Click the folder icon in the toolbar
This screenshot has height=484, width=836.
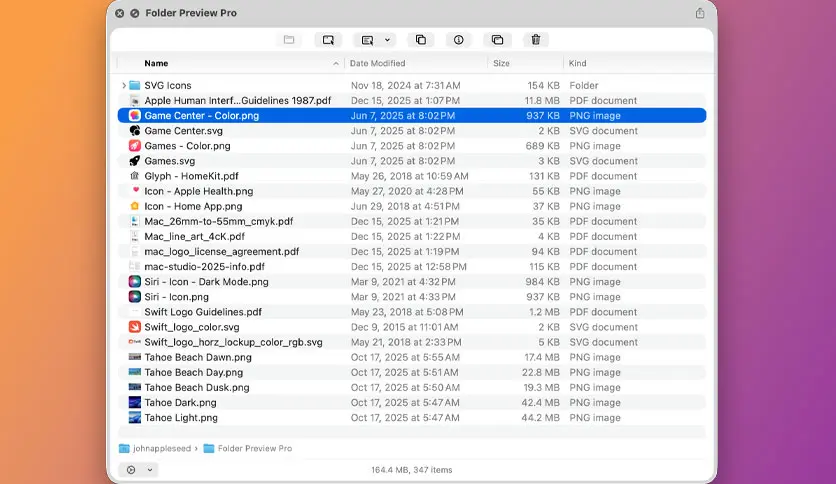click(x=289, y=39)
